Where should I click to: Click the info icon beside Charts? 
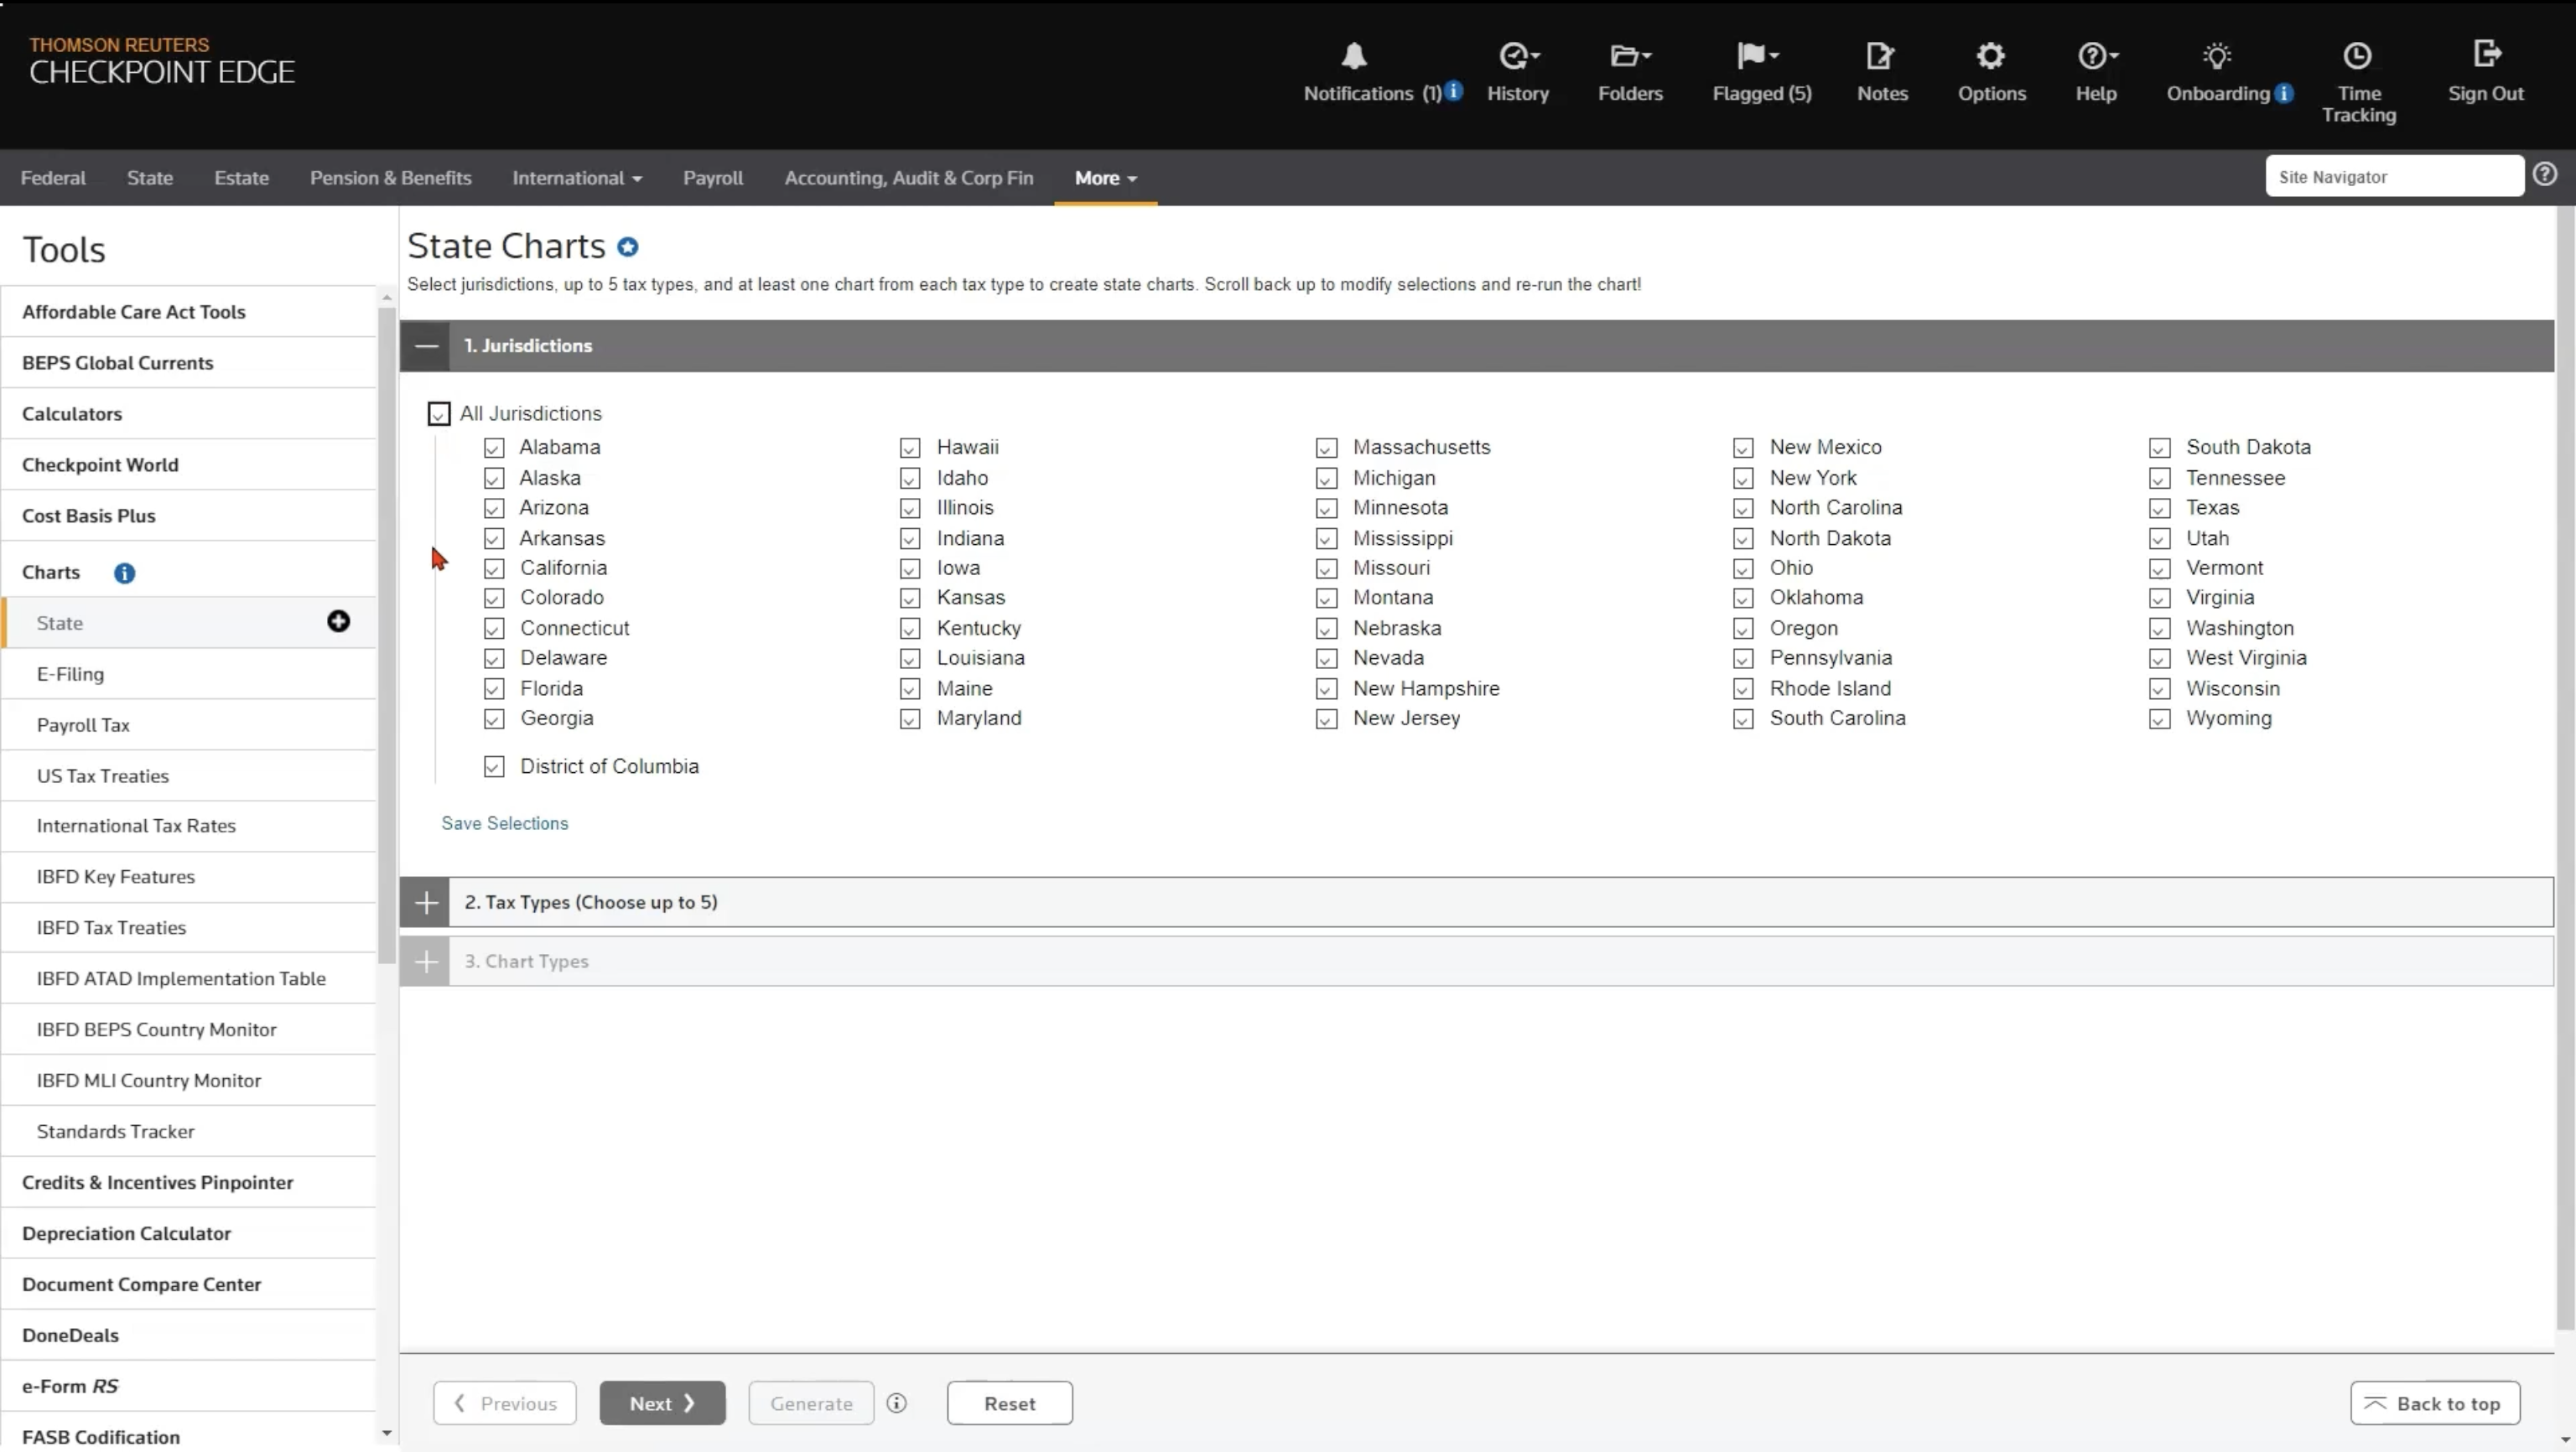tap(124, 573)
